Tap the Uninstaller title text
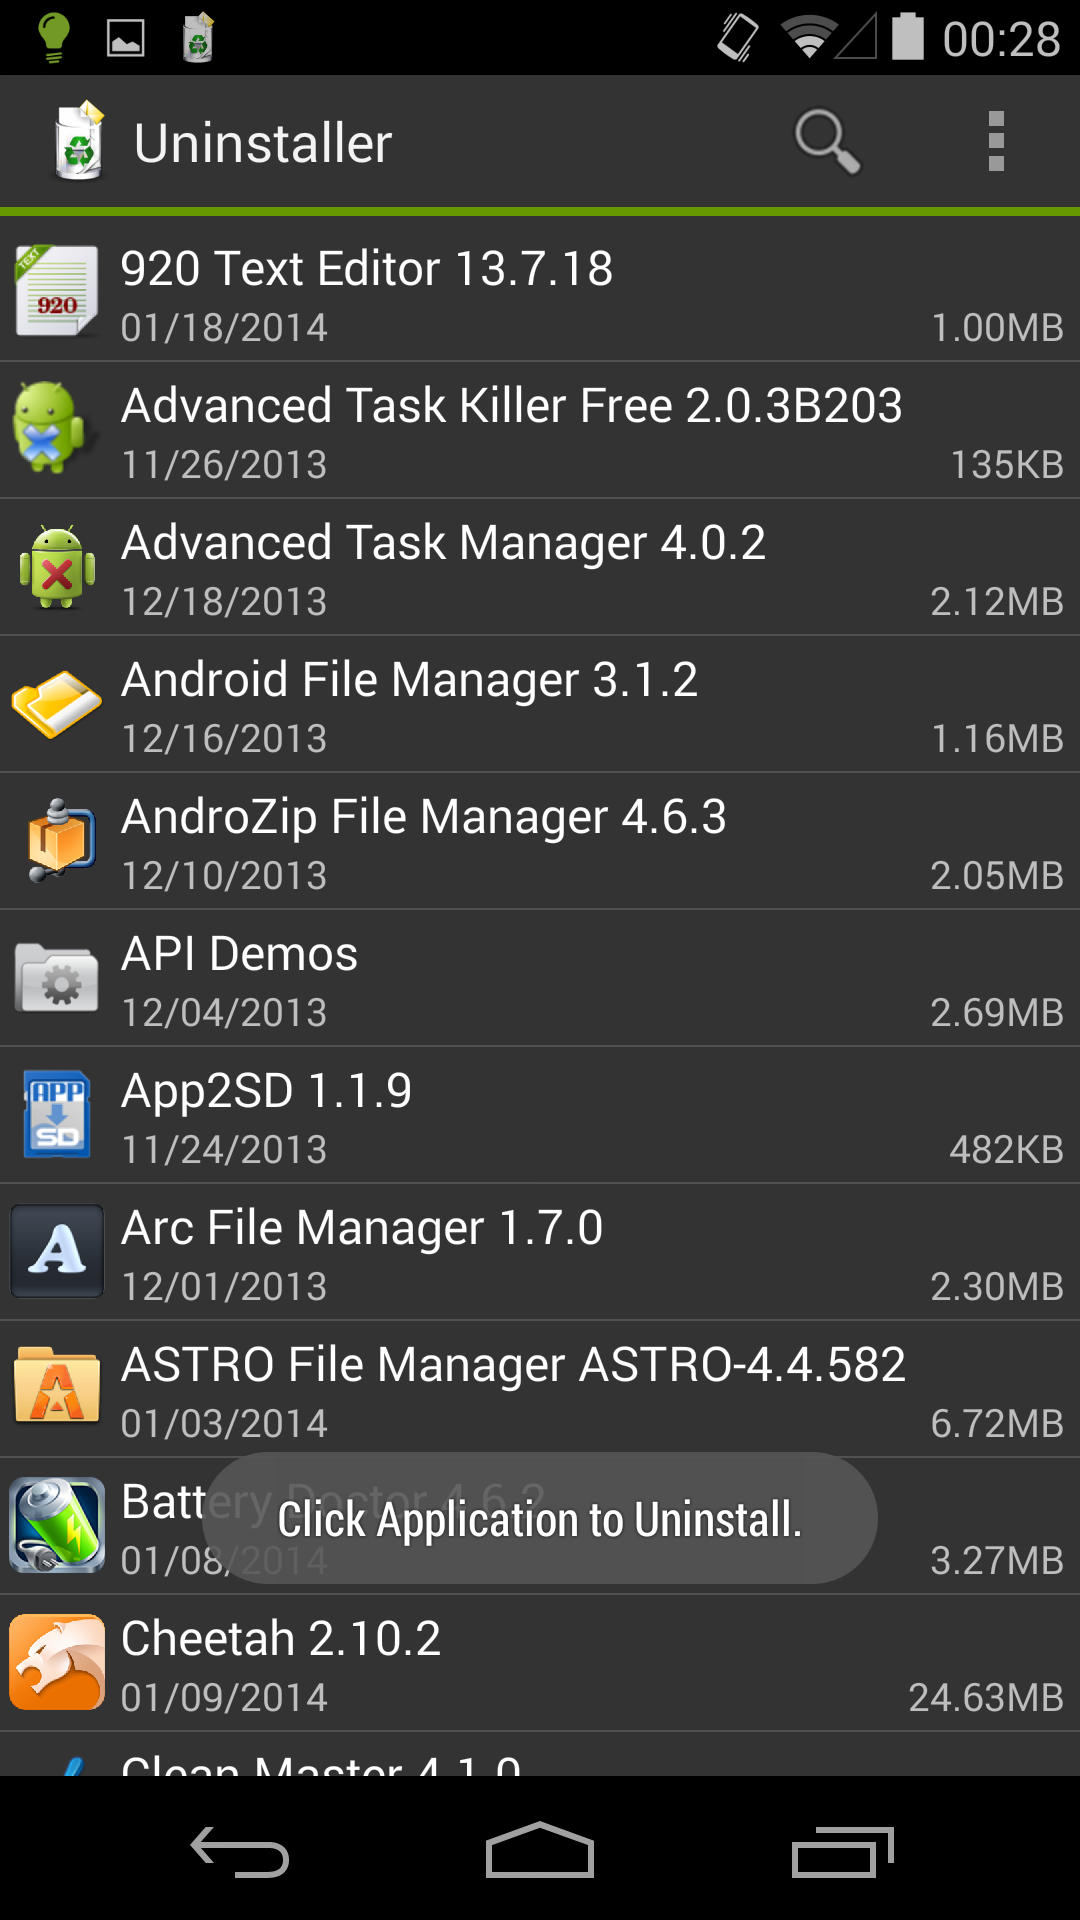 (x=262, y=143)
